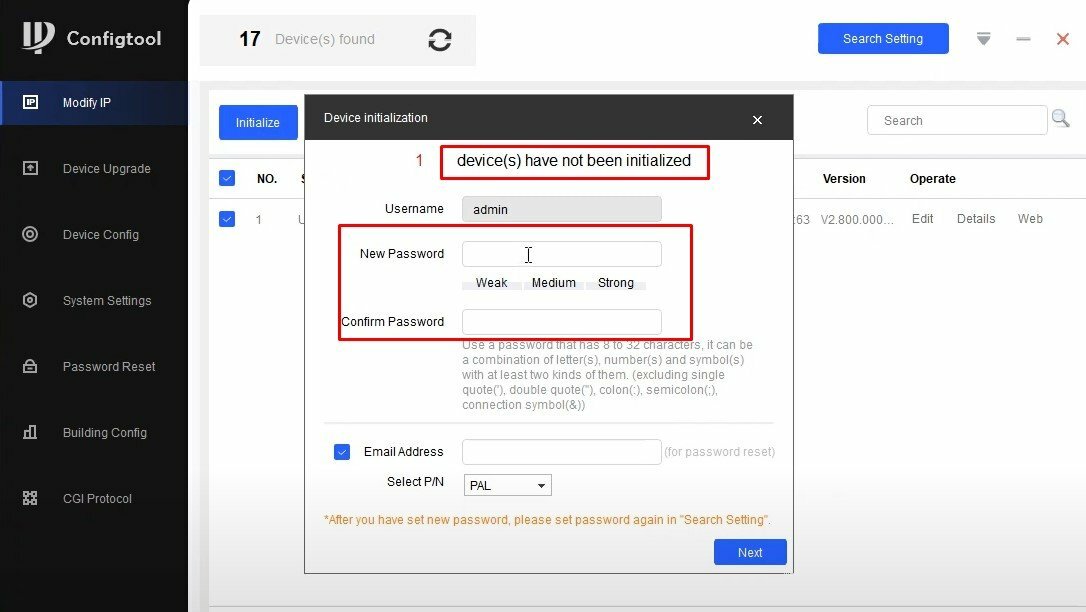Click the Version column header
The image size is (1086, 612).
coord(844,179)
